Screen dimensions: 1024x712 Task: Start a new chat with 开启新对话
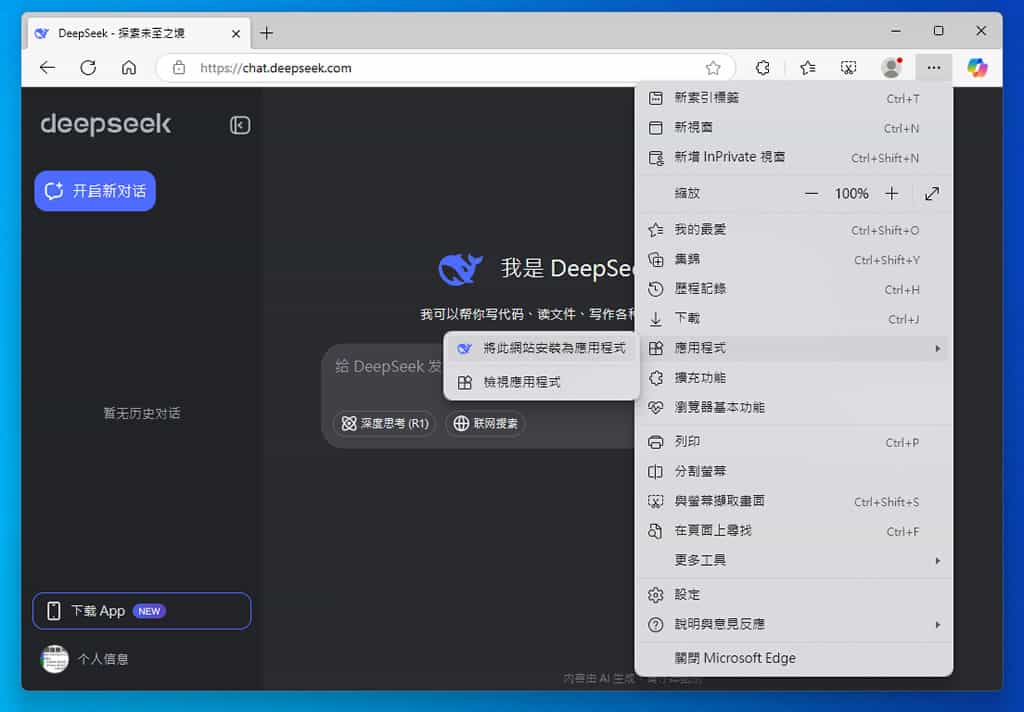coord(95,191)
